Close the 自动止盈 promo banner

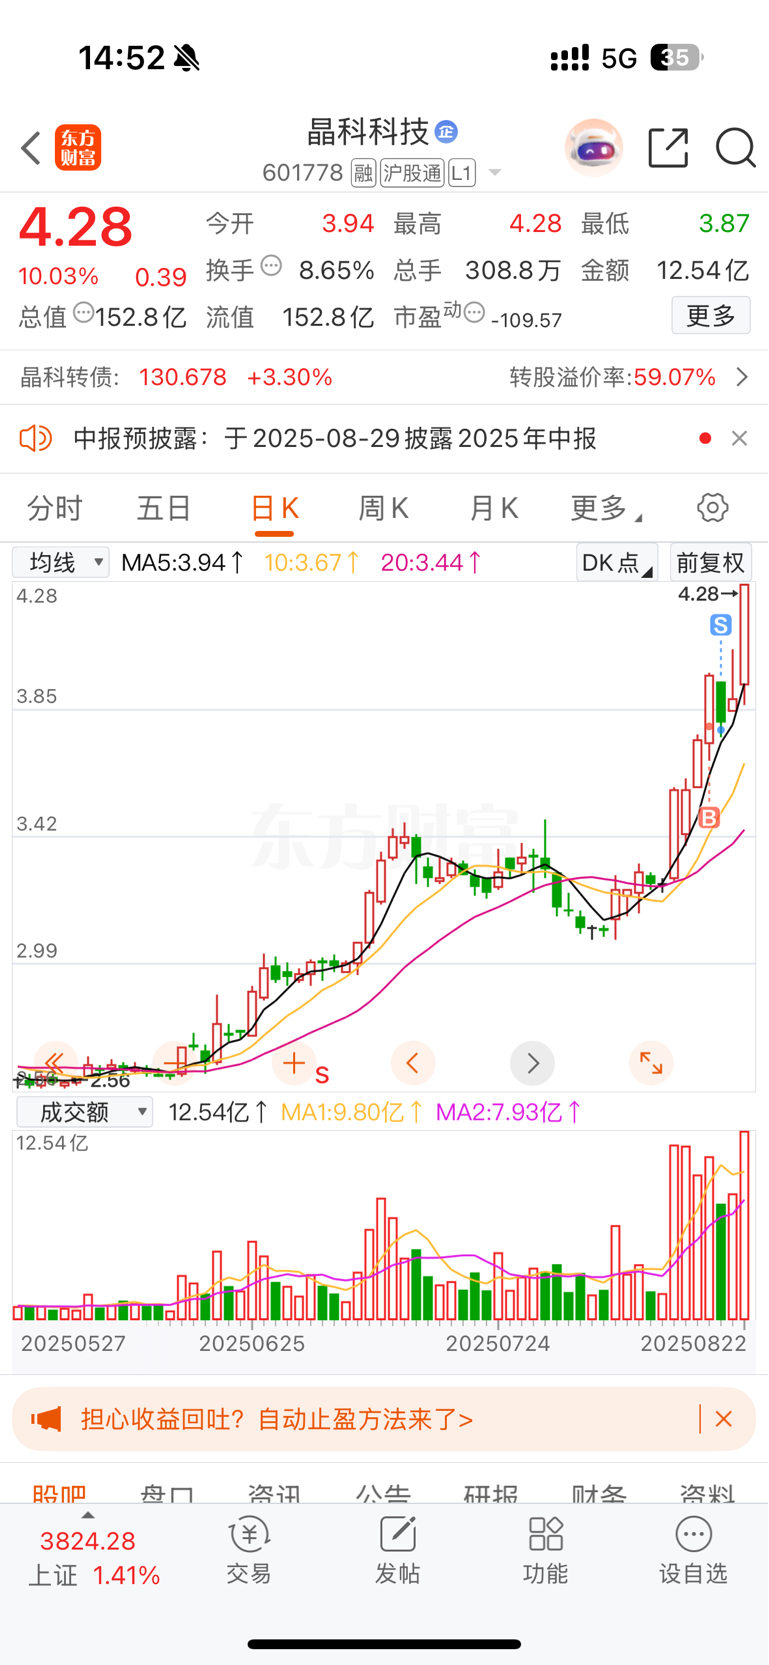click(724, 1419)
